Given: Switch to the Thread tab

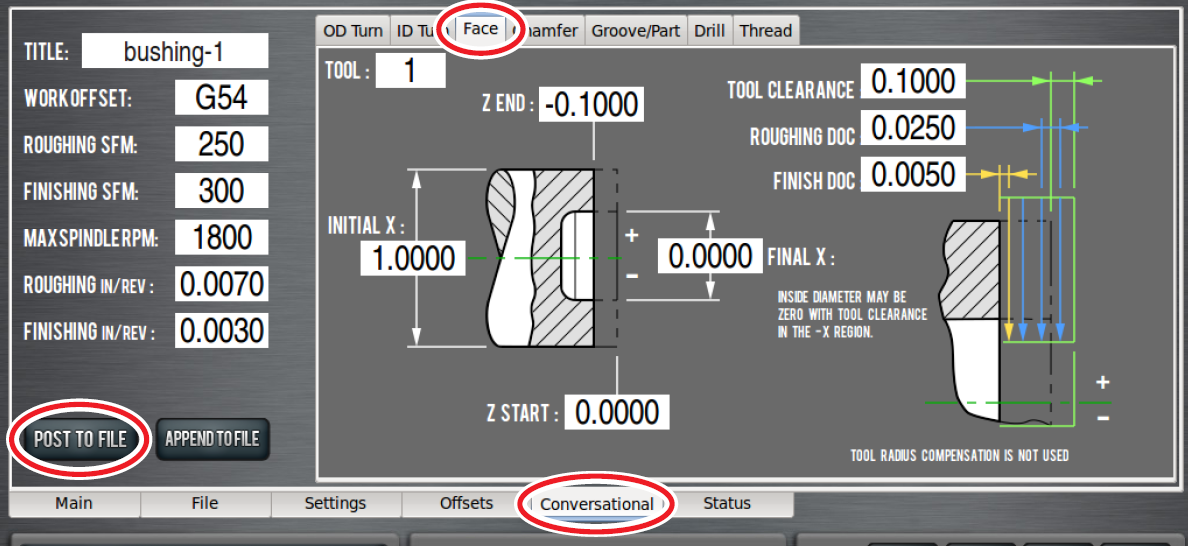Looking at the screenshot, I should click(x=765, y=31).
